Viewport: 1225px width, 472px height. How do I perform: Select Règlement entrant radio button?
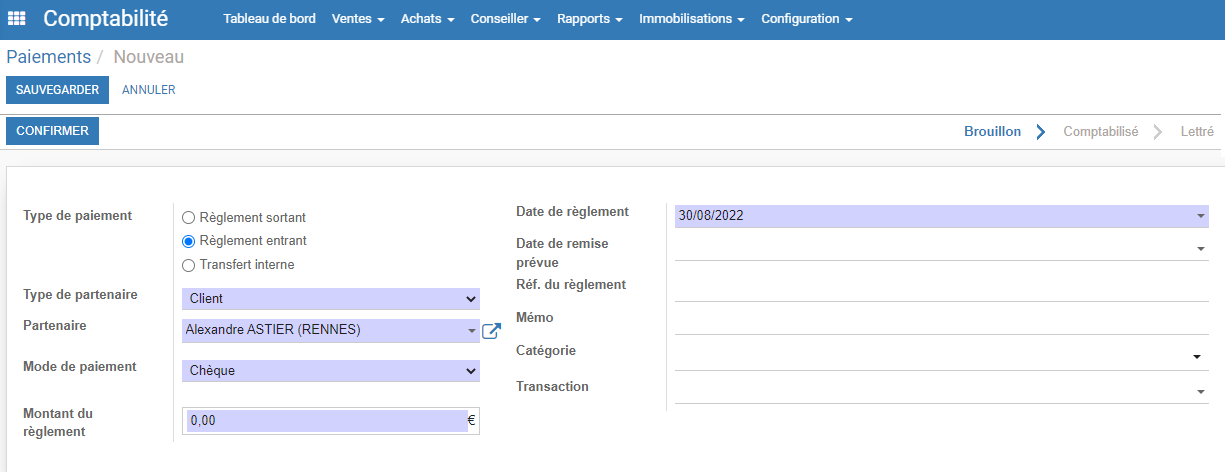(x=188, y=241)
